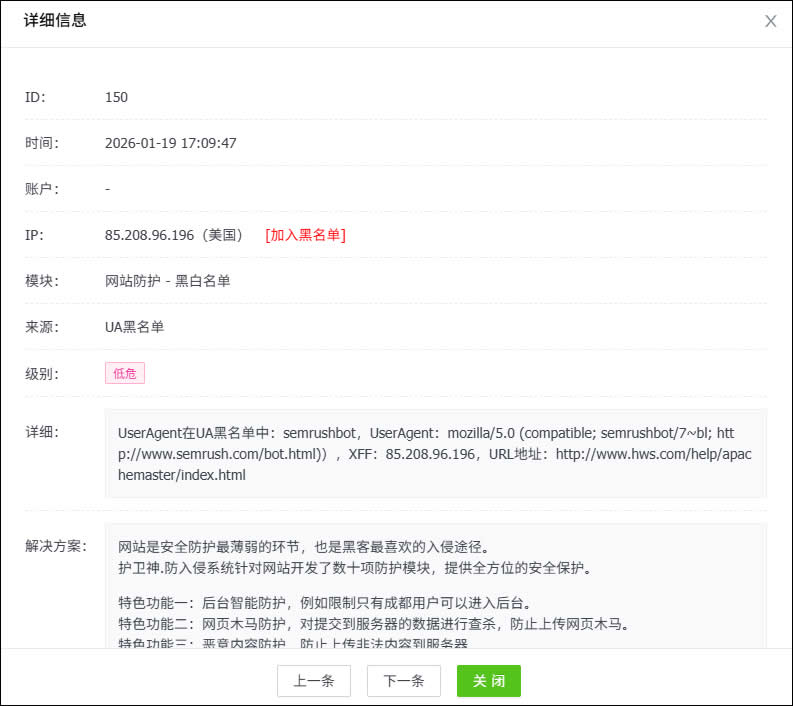Click the 加入黑名单 link next to the IP

(x=305, y=235)
